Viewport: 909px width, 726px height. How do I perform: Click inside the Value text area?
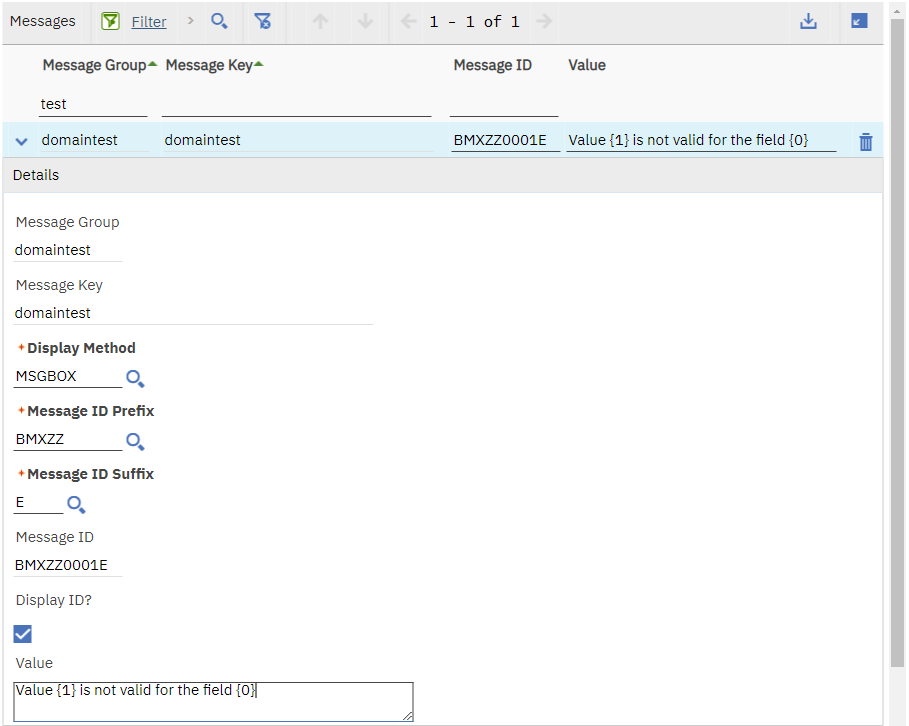pyautogui.click(x=213, y=702)
